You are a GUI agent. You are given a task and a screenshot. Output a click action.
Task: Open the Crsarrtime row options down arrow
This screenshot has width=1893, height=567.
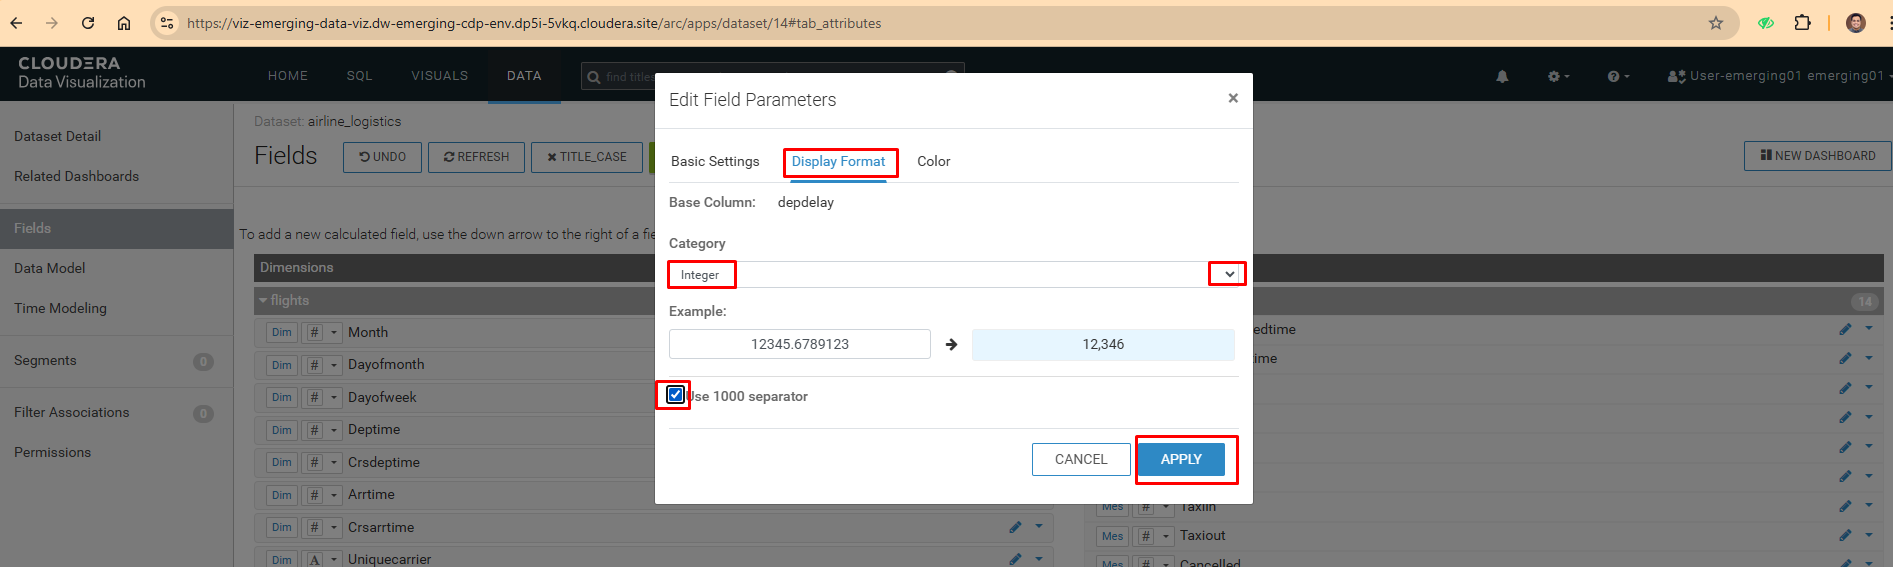point(1039,526)
